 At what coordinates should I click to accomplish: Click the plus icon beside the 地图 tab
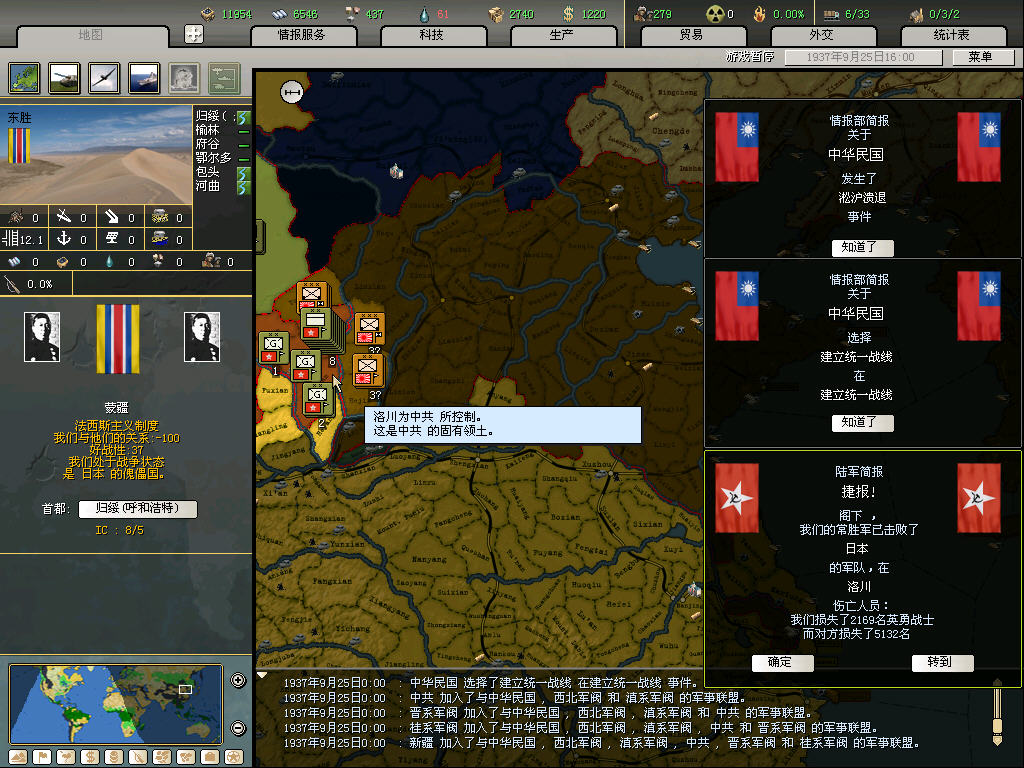coord(194,34)
